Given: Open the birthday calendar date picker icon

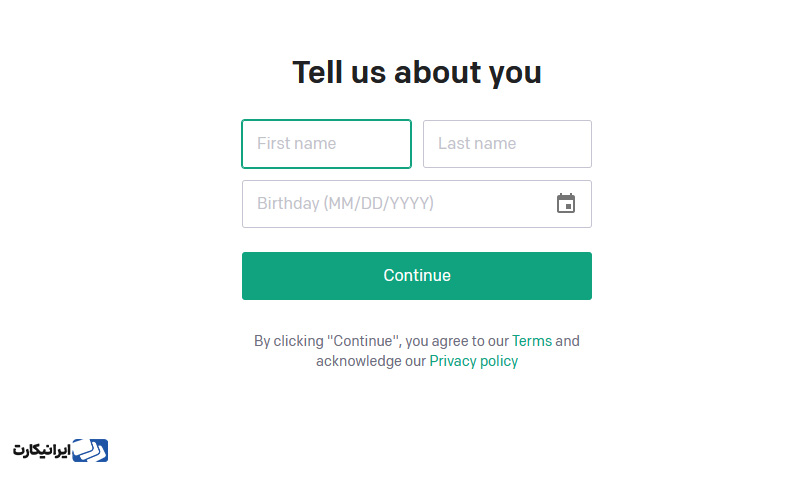Looking at the screenshot, I should (x=565, y=203).
